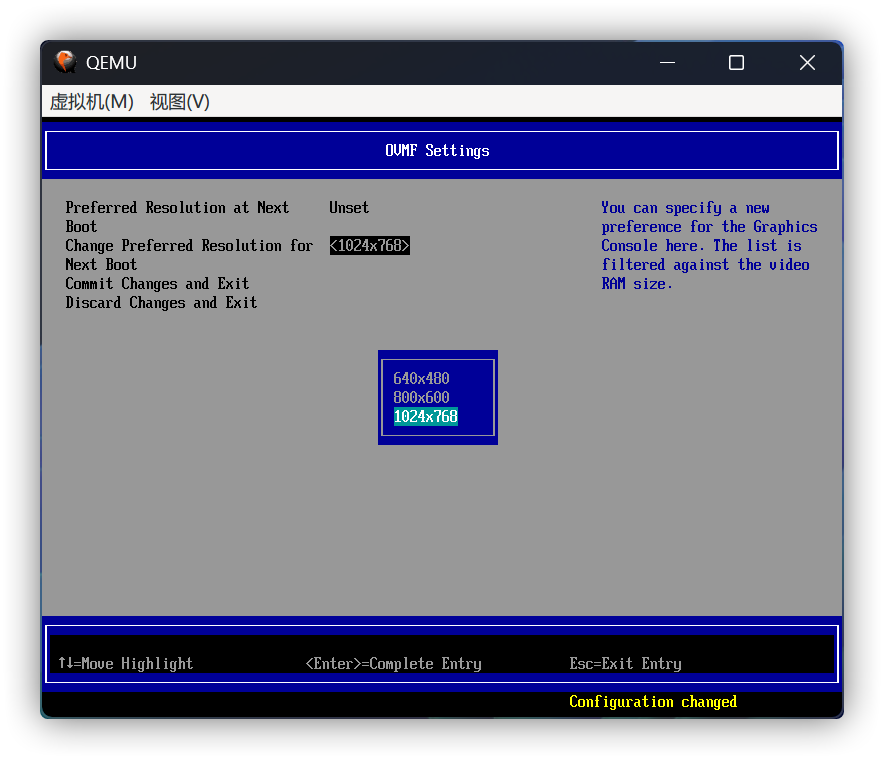Minimize the QEMU window
This screenshot has width=884, height=759.
(667, 62)
